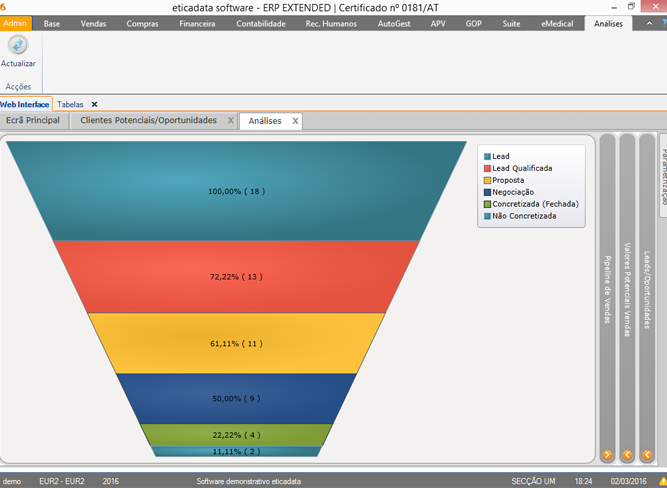Open the Admin menu button

pyautogui.click(x=16, y=23)
